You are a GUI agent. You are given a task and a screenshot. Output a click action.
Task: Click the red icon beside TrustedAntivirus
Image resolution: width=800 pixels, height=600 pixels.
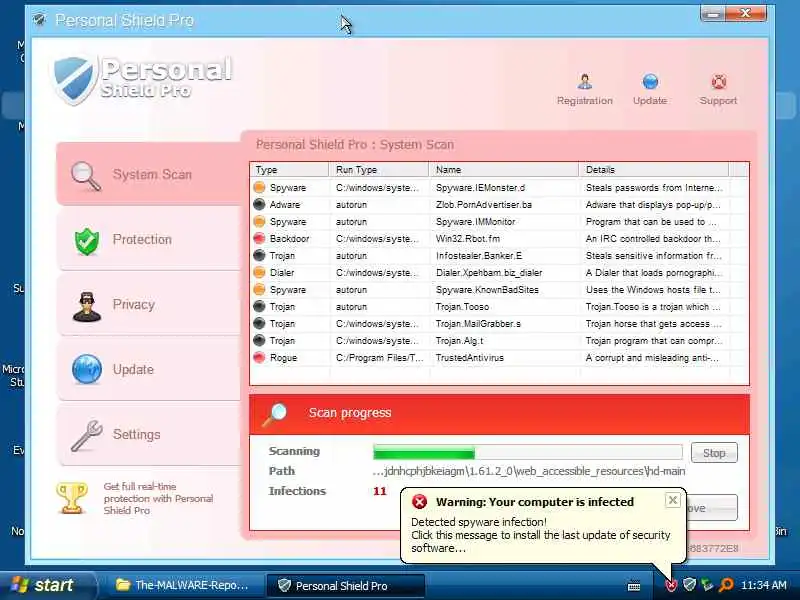(x=259, y=358)
